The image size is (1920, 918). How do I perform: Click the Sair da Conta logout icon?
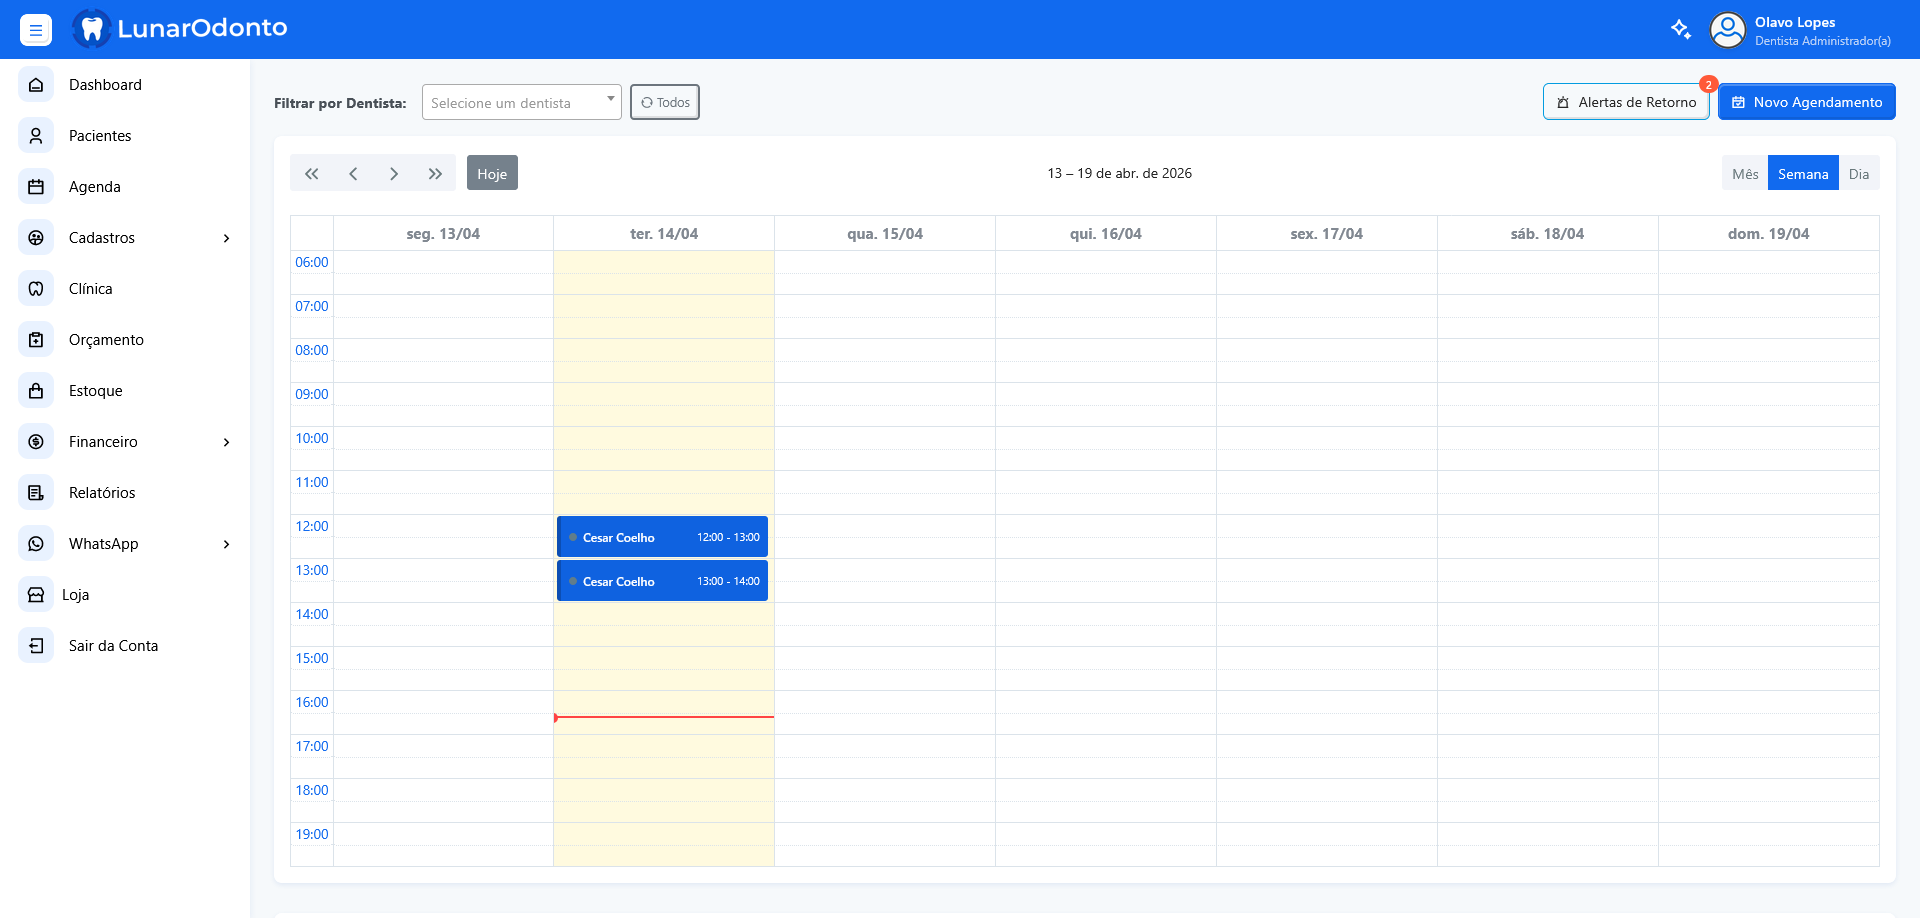[36, 646]
